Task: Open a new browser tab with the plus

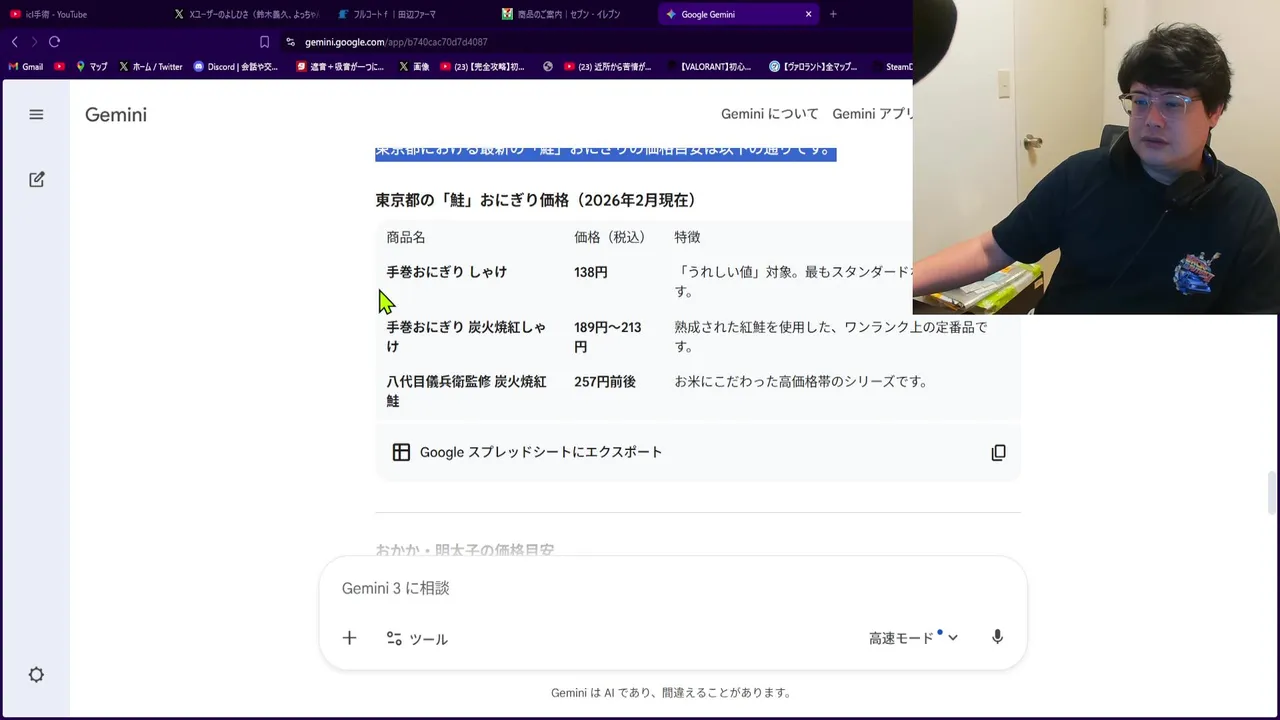Action: [x=833, y=14]
